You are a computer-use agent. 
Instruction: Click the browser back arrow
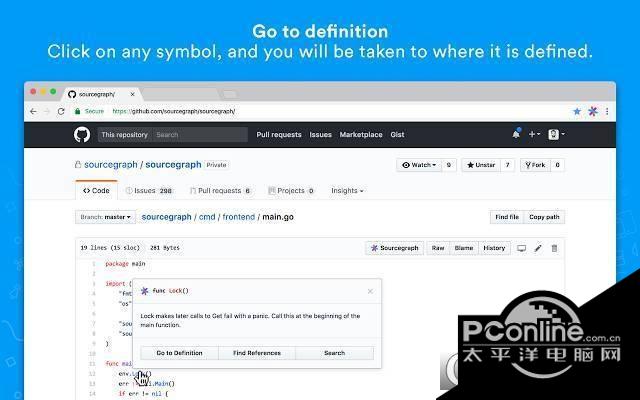[33, 111]
